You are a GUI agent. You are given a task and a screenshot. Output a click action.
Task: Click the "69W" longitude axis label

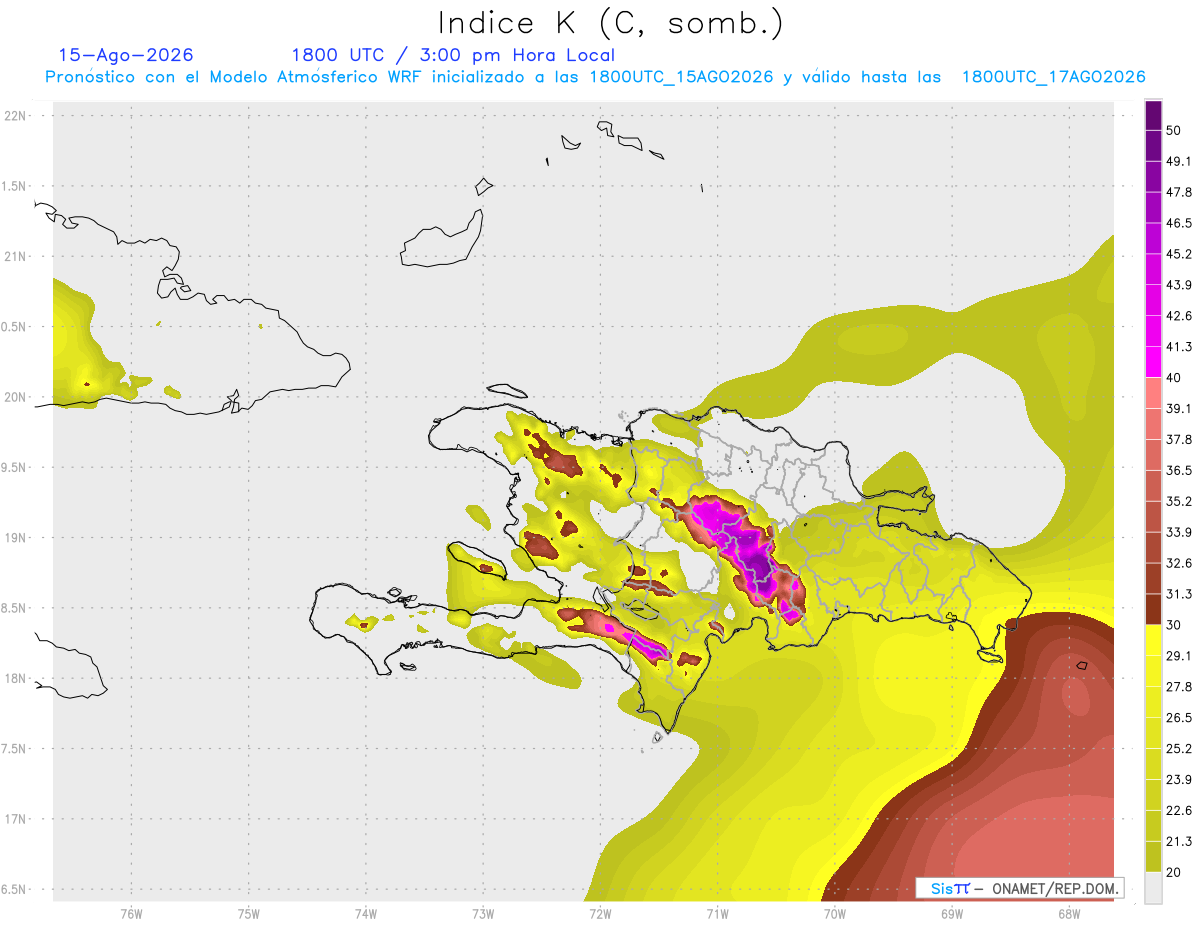point(951,914)
